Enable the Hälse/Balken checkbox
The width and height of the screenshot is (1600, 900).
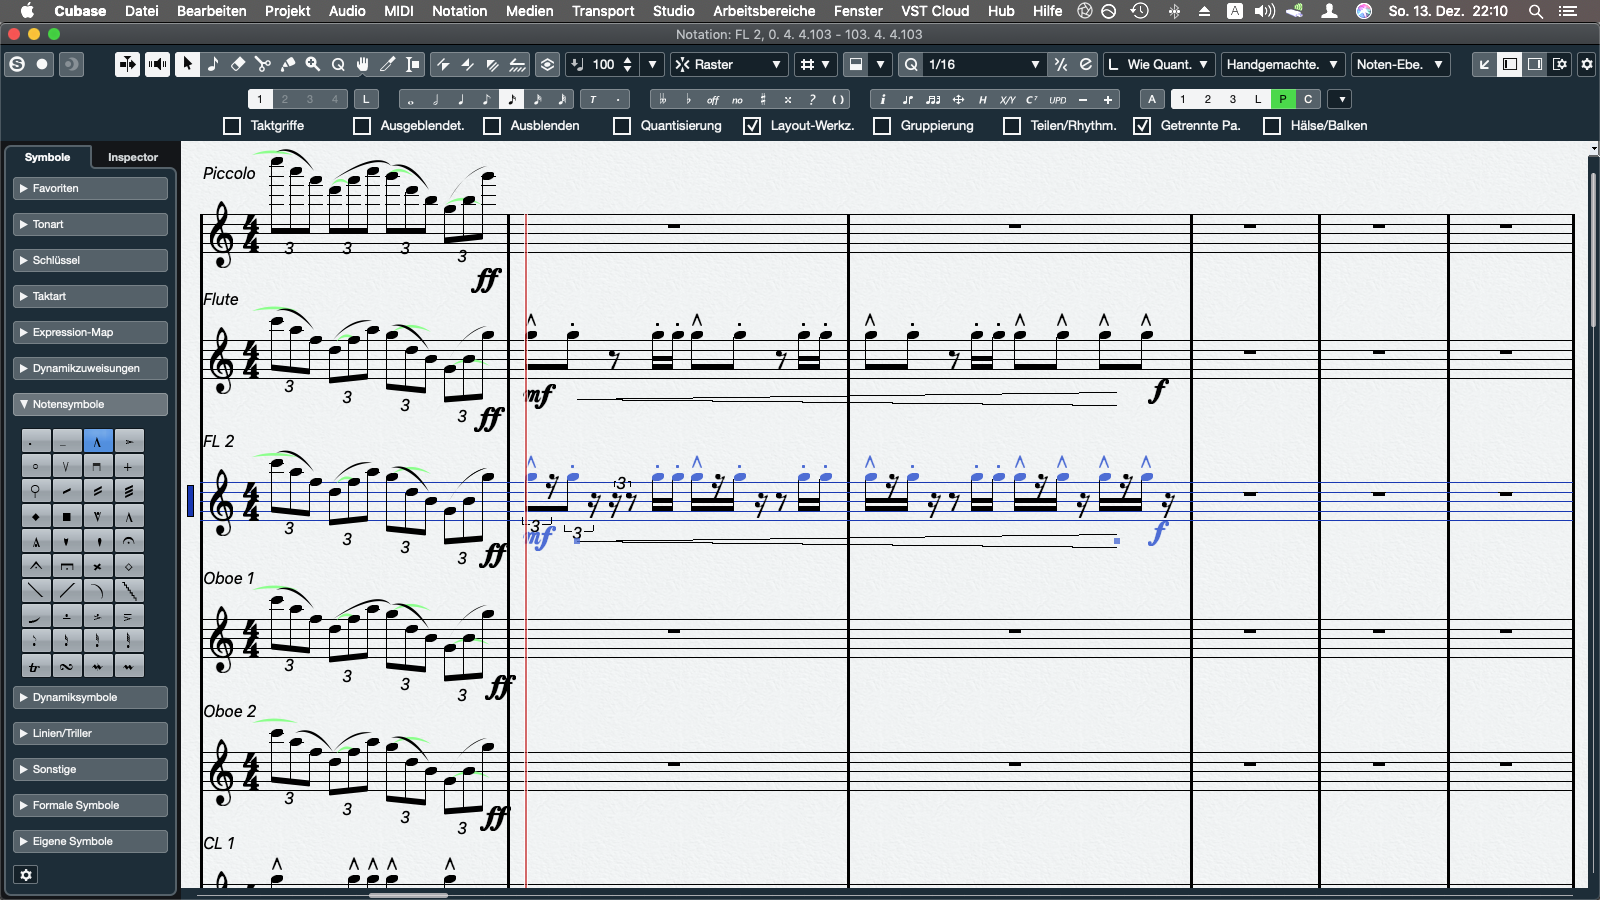[x=1272, y=126]
